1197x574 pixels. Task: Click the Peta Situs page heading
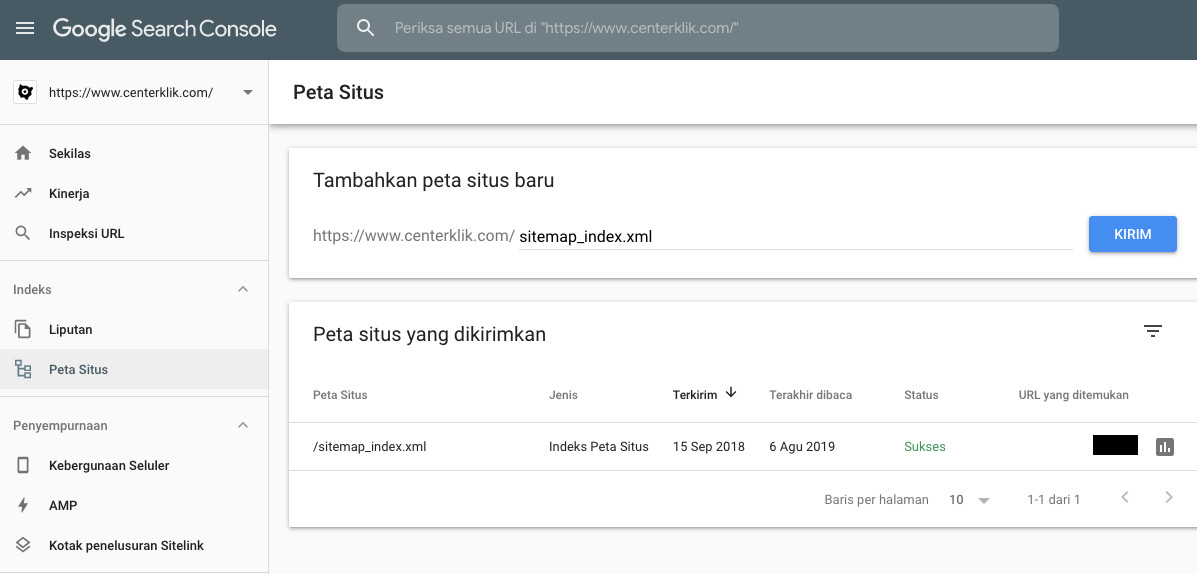click(338, 92)
